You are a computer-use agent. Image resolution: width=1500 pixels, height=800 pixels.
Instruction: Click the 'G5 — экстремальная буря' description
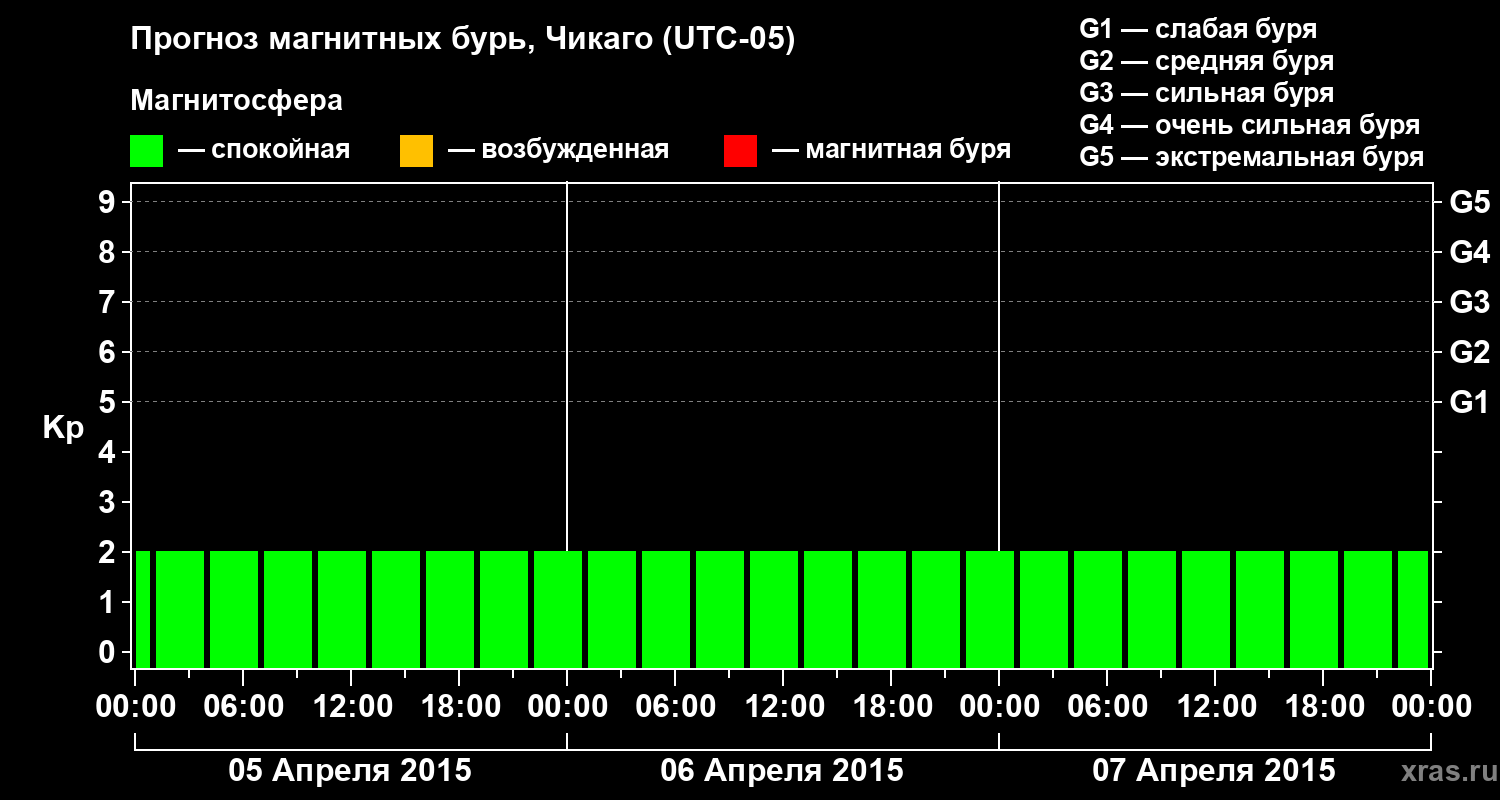coord(1252,157)
